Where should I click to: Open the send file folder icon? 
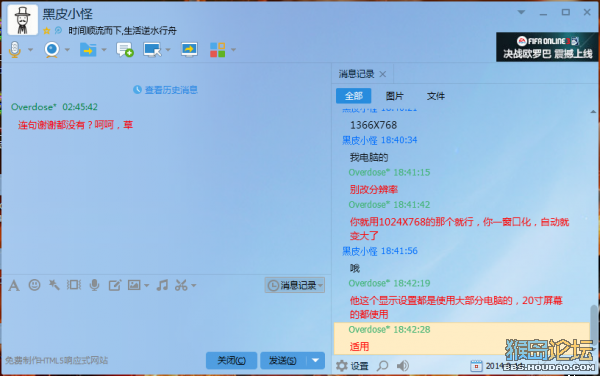(x=88, y=50)
